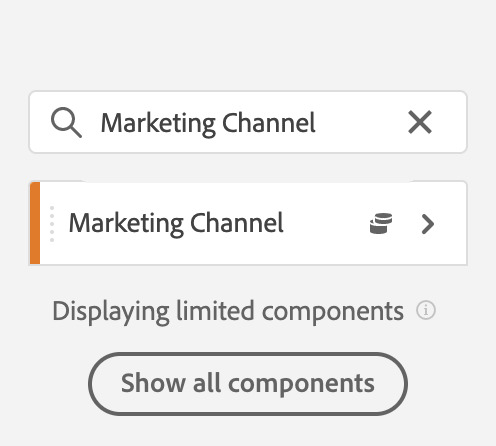Click the search lens inside the search box

[66, 122]
